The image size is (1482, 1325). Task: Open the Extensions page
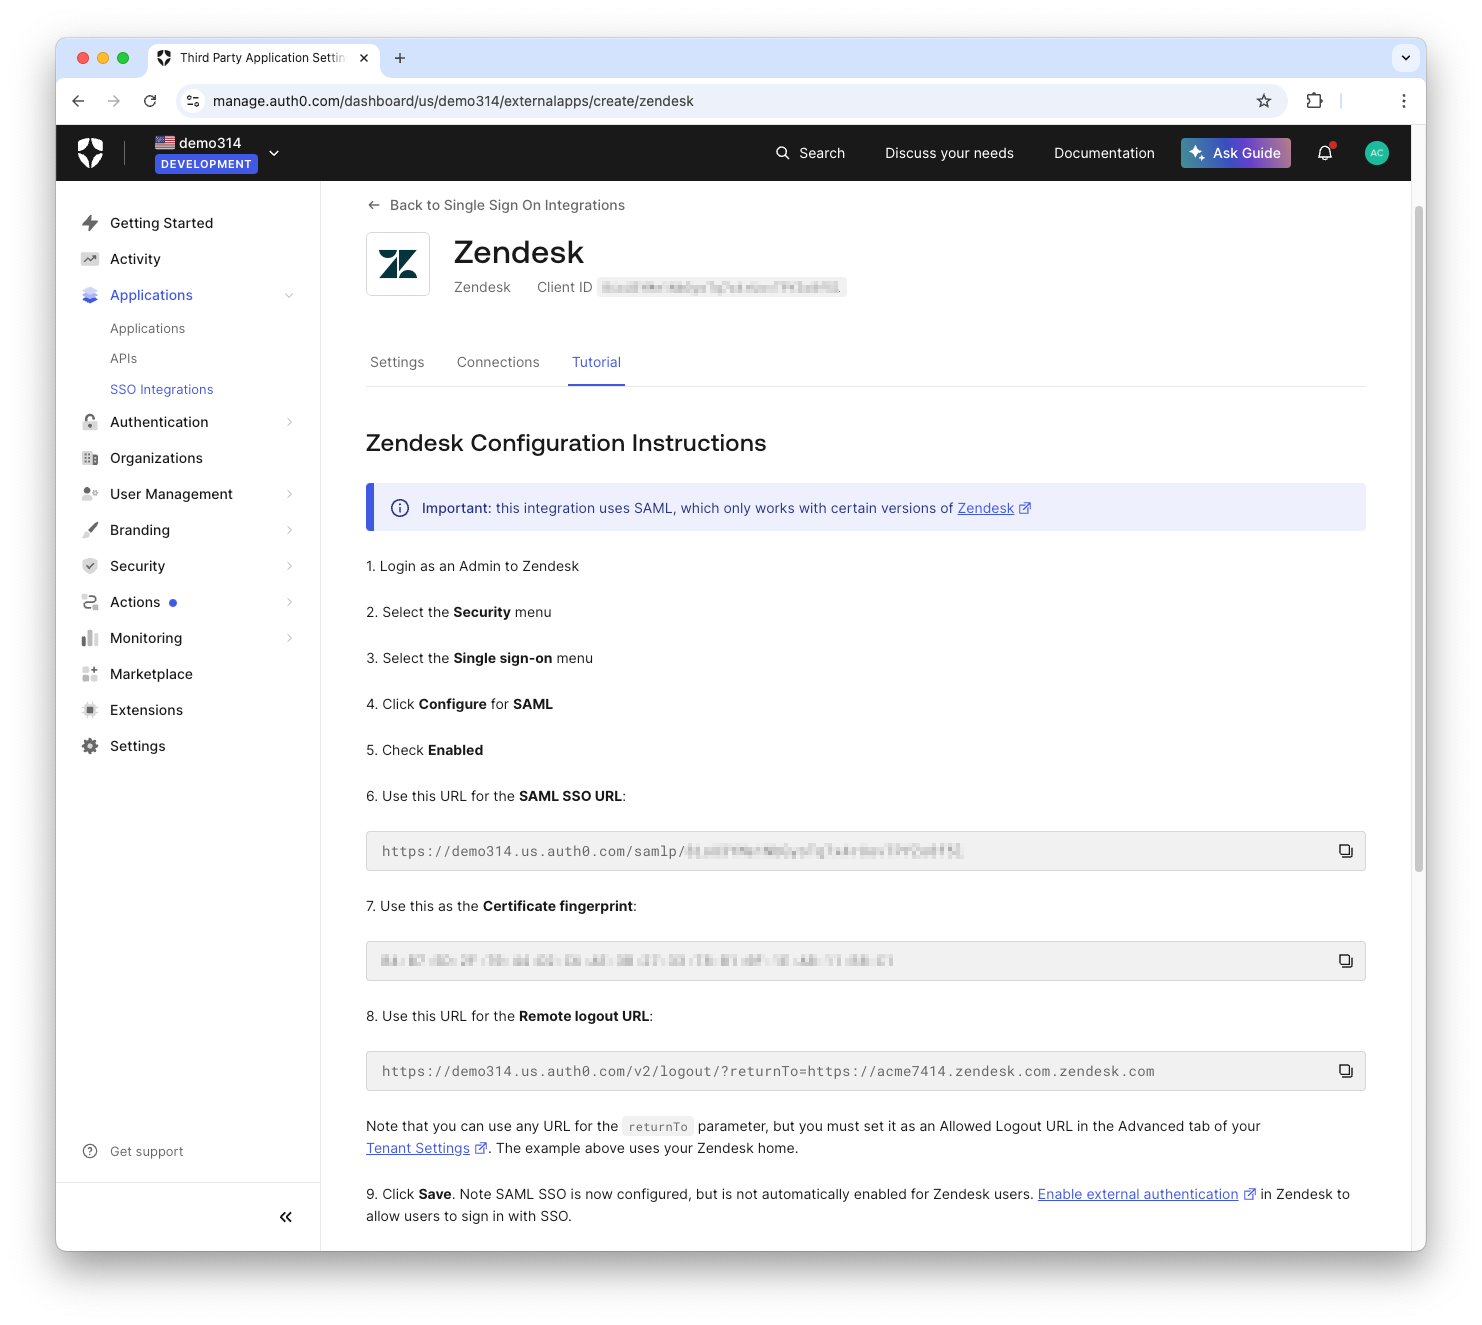(x=146, y=710)
